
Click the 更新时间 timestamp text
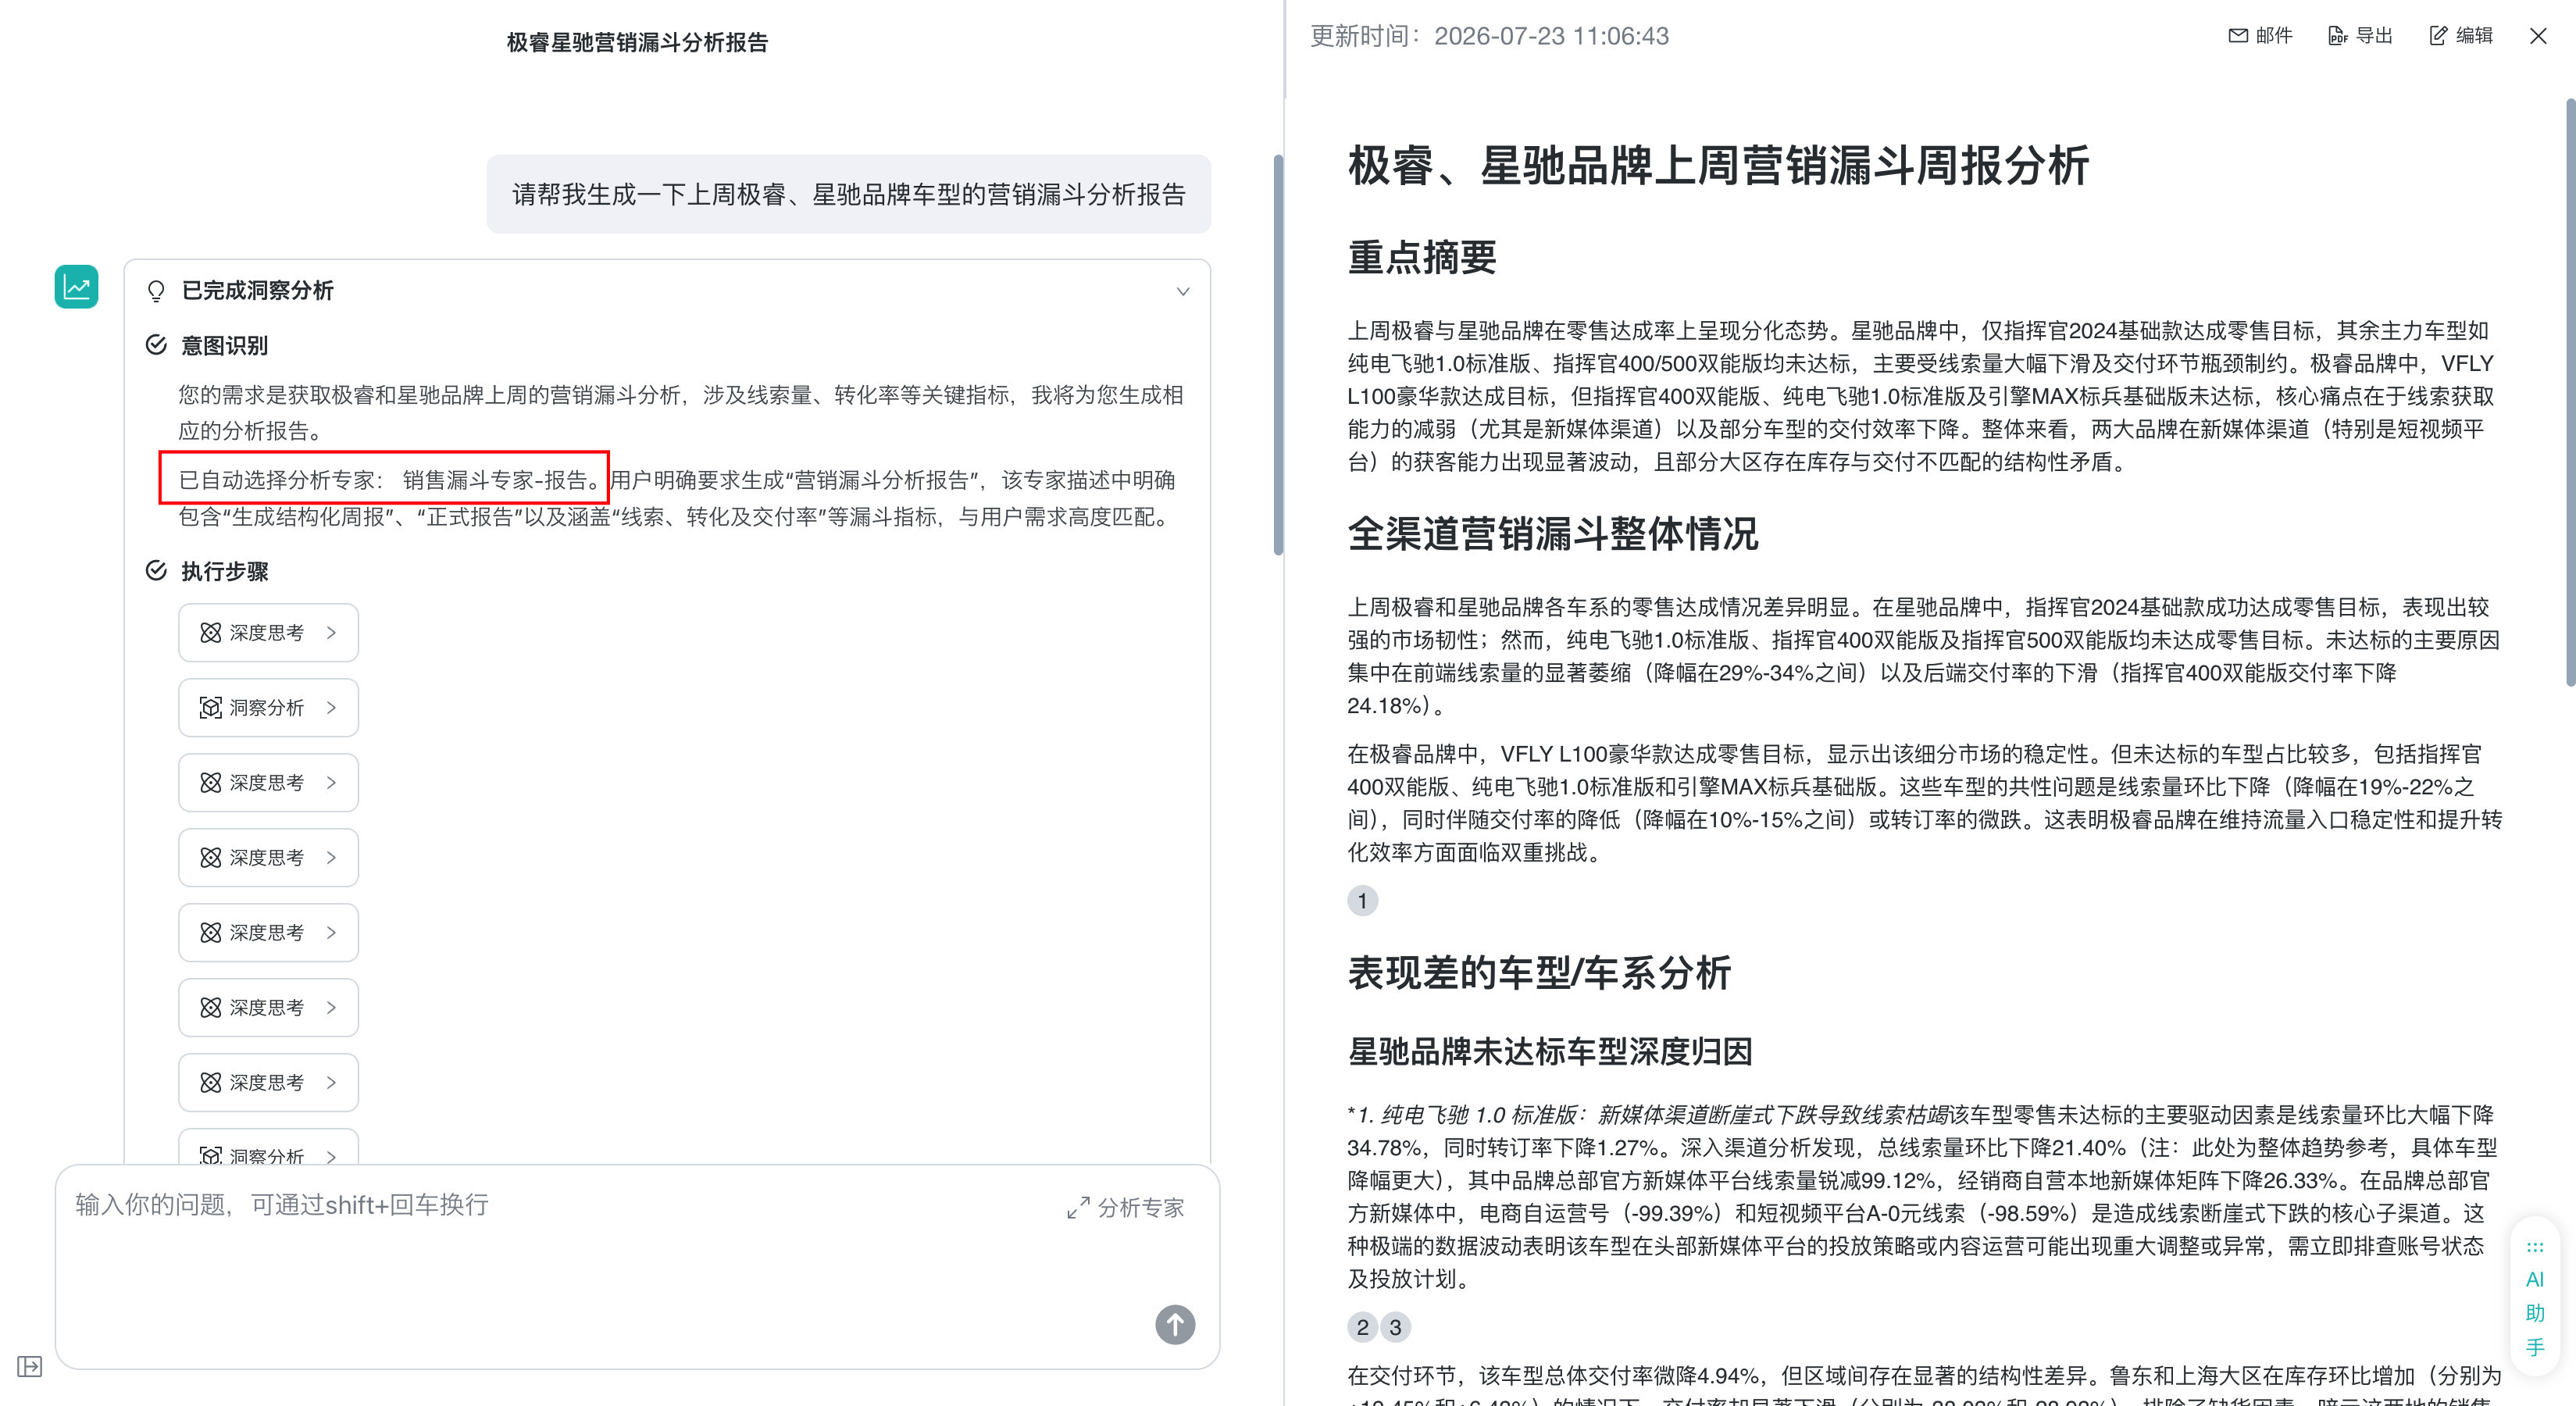[x=1489, y=36]
